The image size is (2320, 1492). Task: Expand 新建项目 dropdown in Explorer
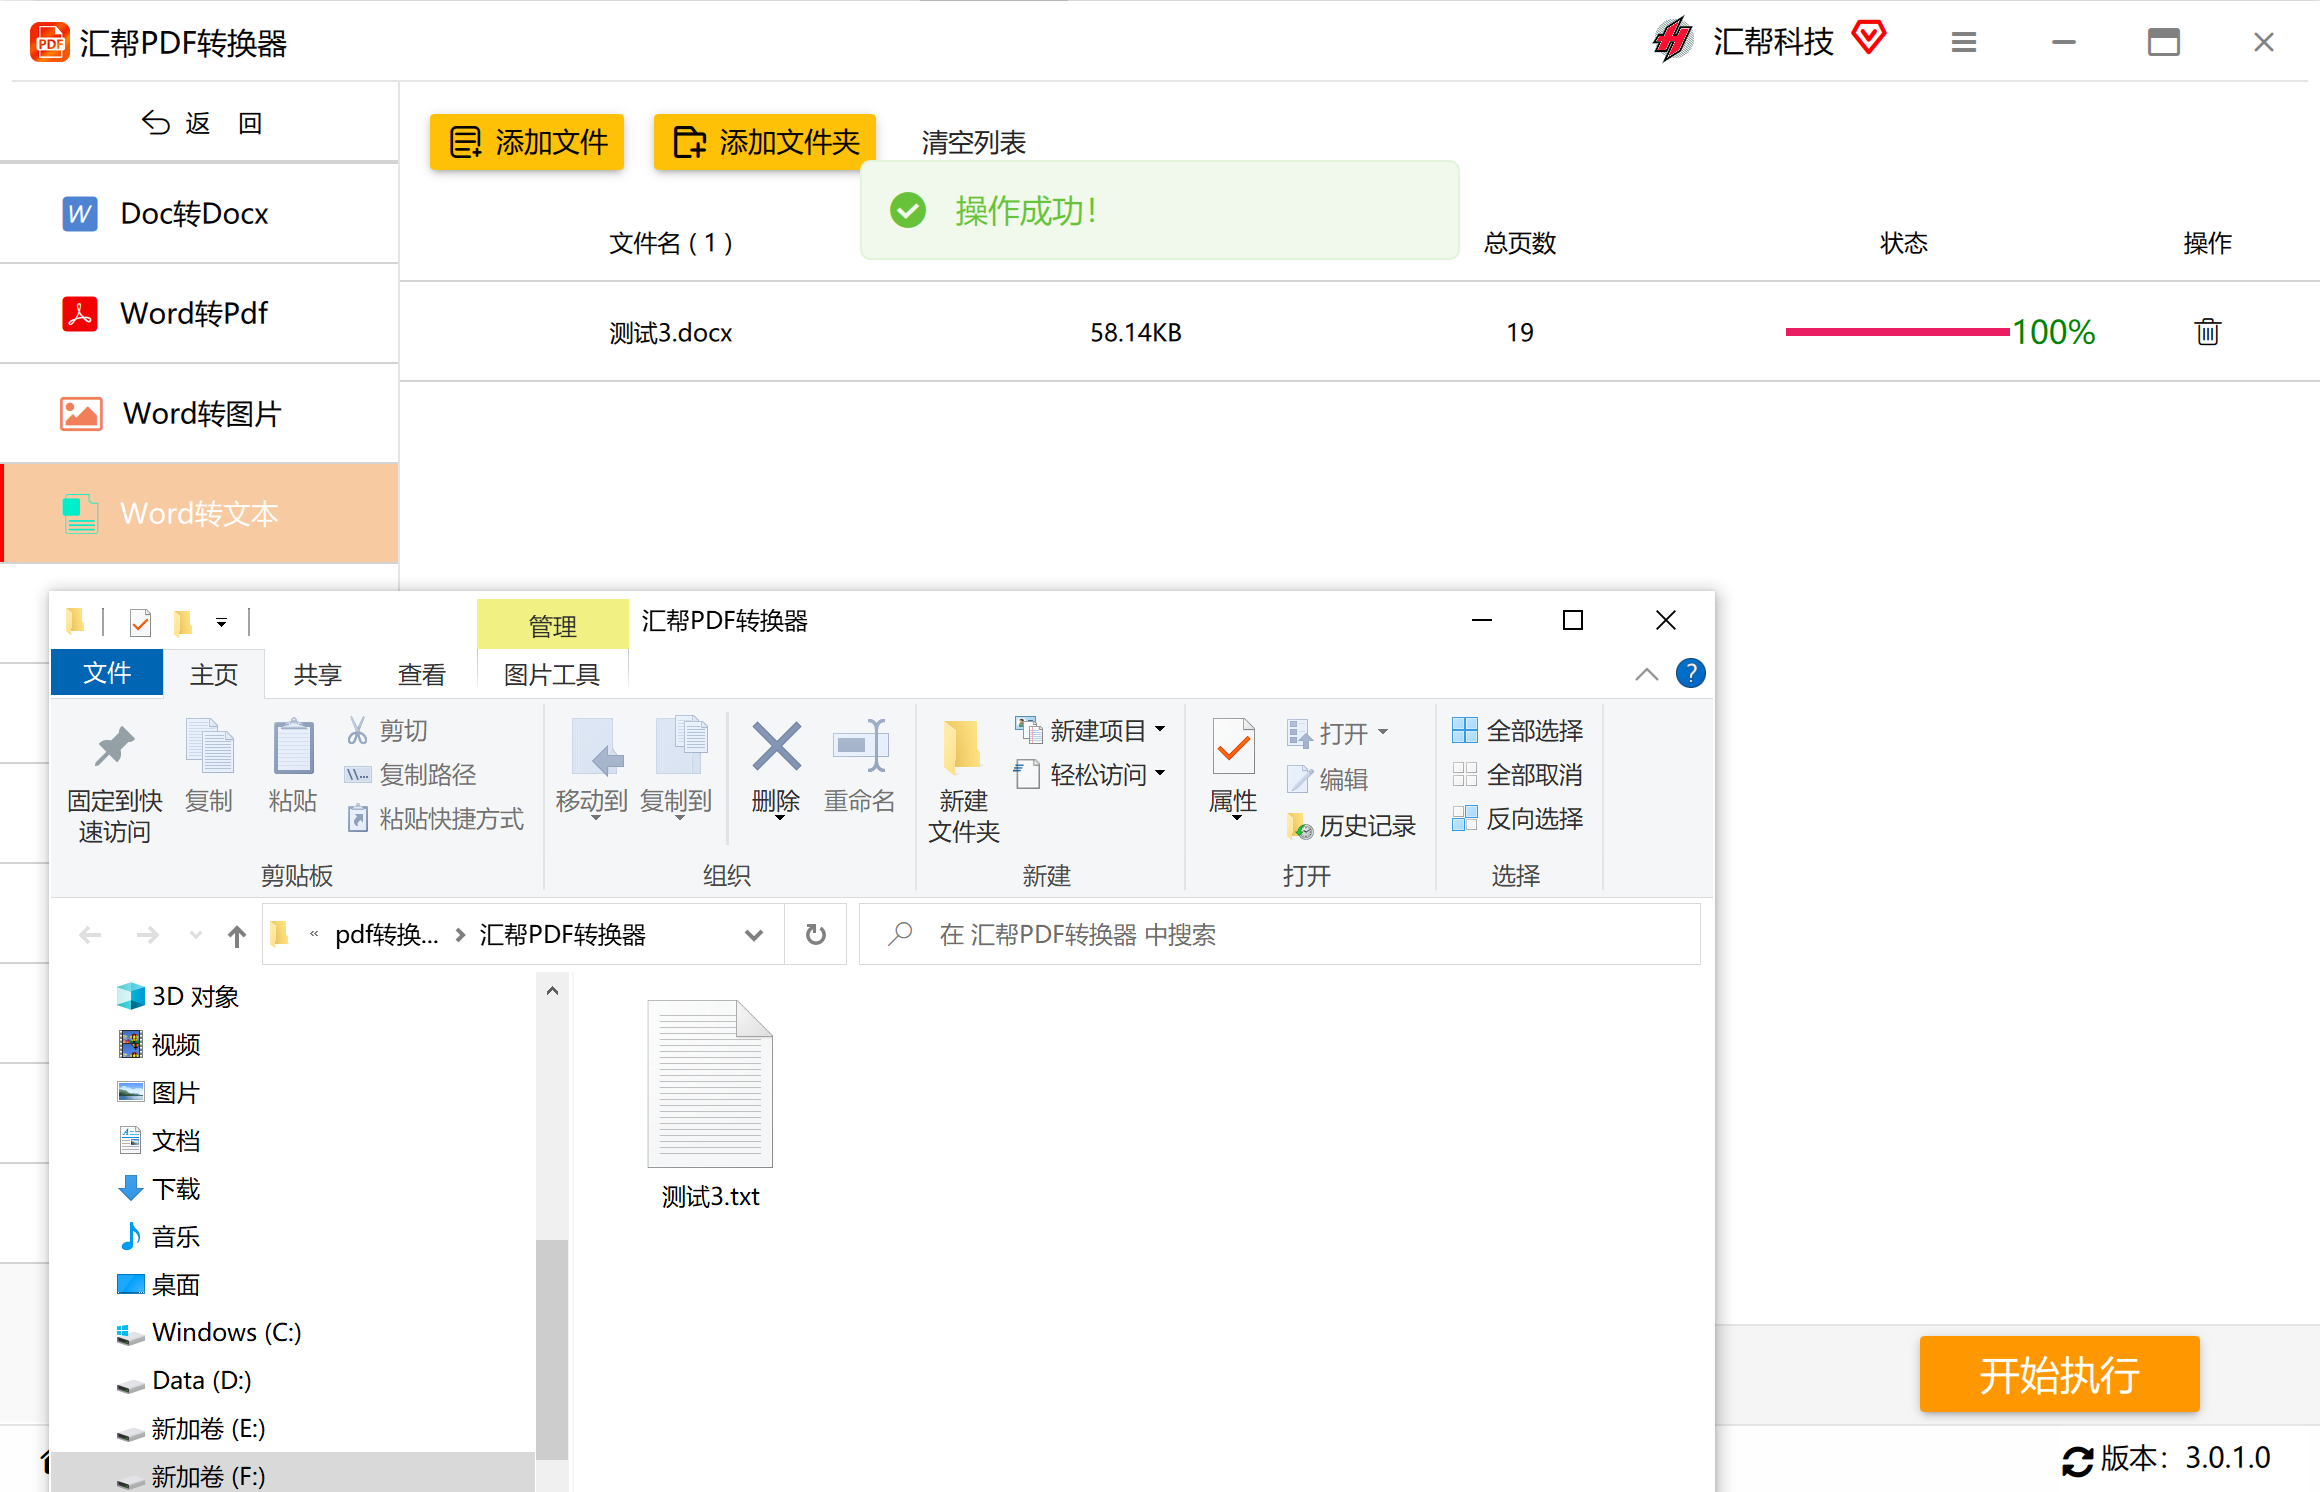click(1160, 730)
